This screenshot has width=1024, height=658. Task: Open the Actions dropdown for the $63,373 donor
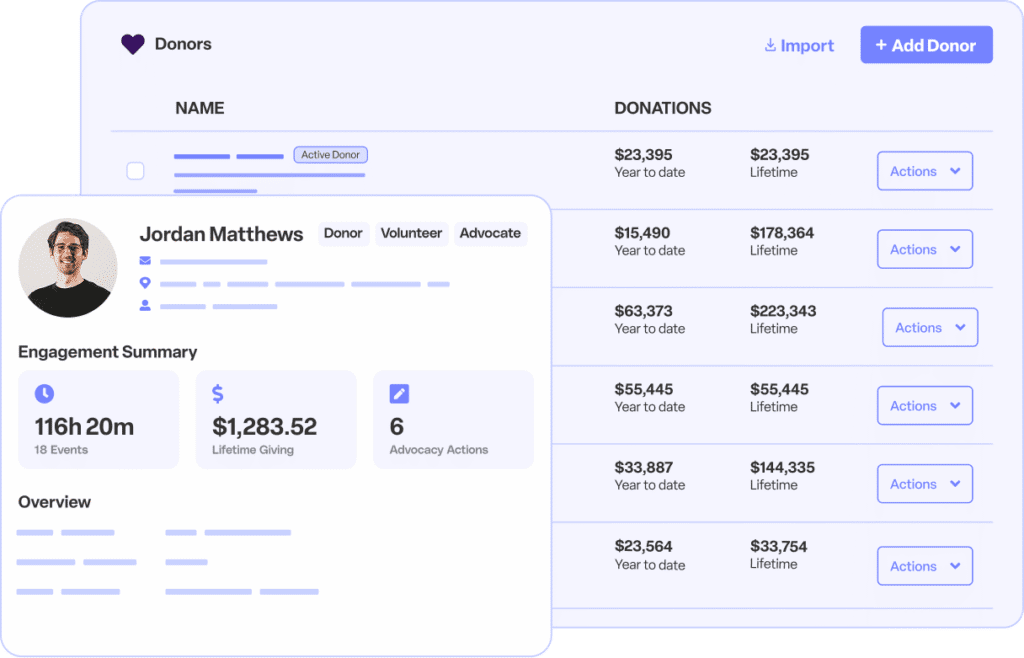(929, 327)
